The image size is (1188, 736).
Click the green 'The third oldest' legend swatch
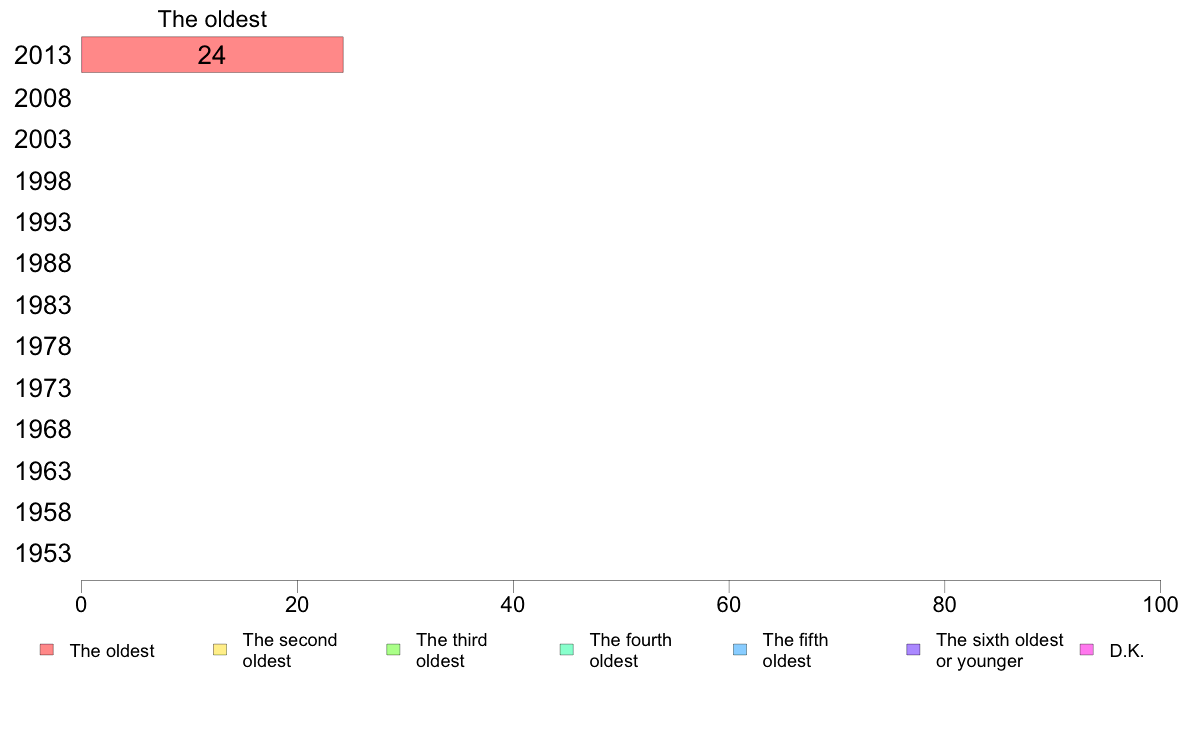[x=393, y=650]
